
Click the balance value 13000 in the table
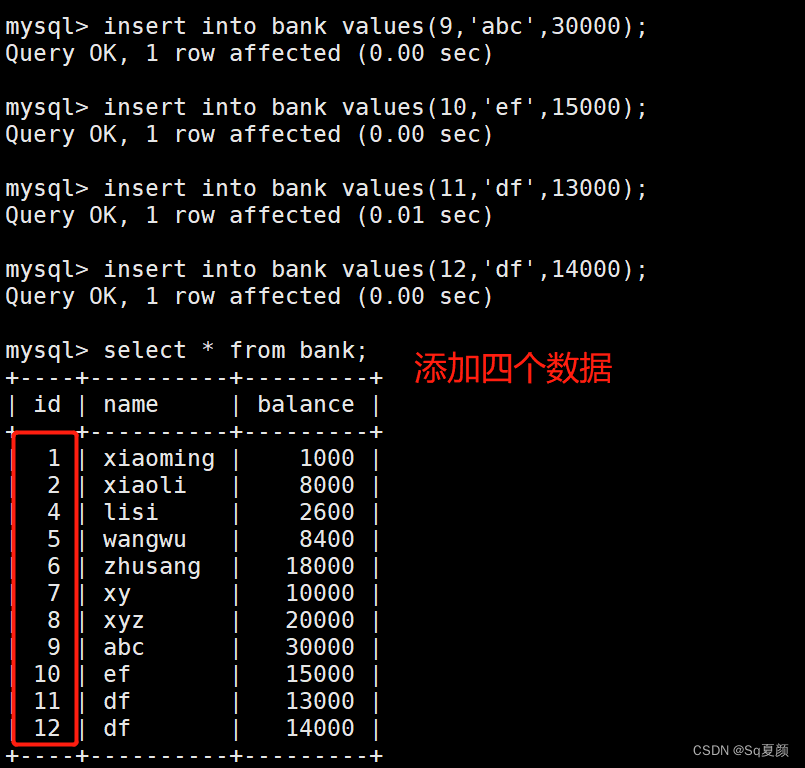tap(320, 701)
